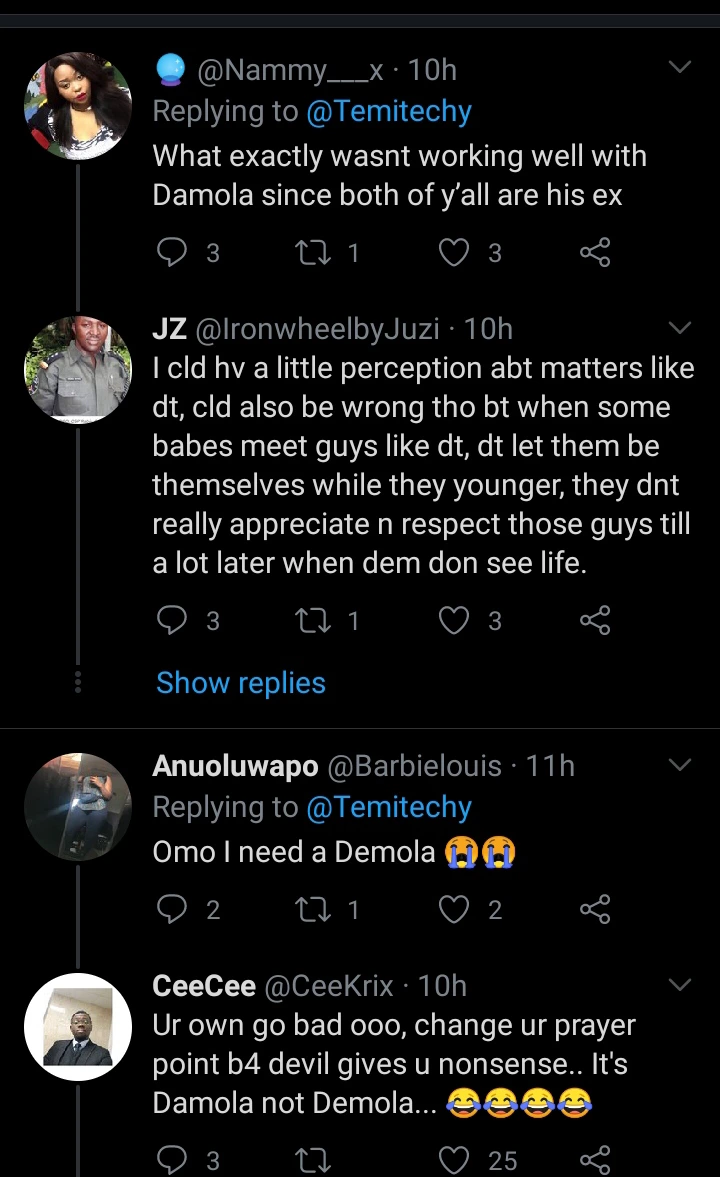Share JZ's tweet with share icon

[595, 621]
